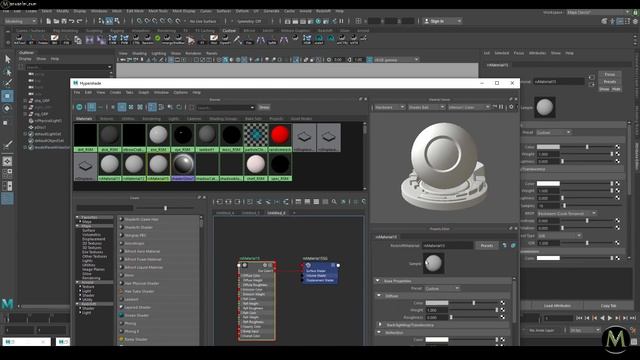
Task: Collapse the Diffuse section in Property Editor
Action: pyautogui.click(x=379, y=296)
